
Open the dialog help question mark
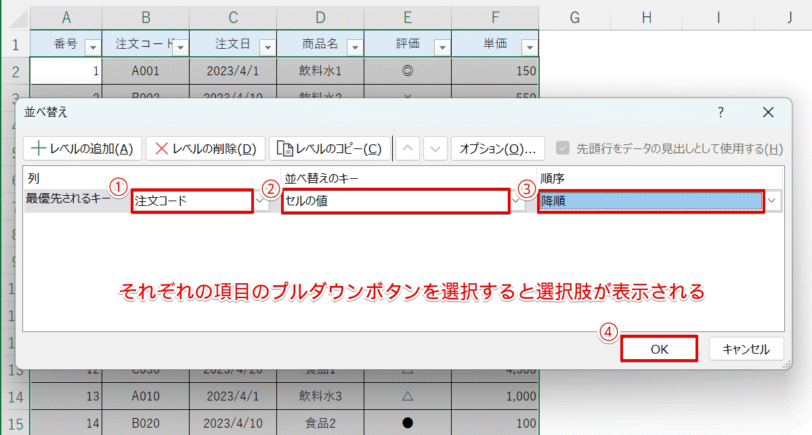point(720,112)
